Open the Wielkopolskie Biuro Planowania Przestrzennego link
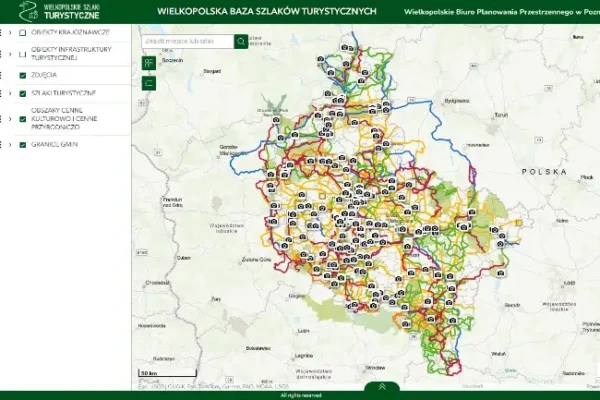 [502, 12]
